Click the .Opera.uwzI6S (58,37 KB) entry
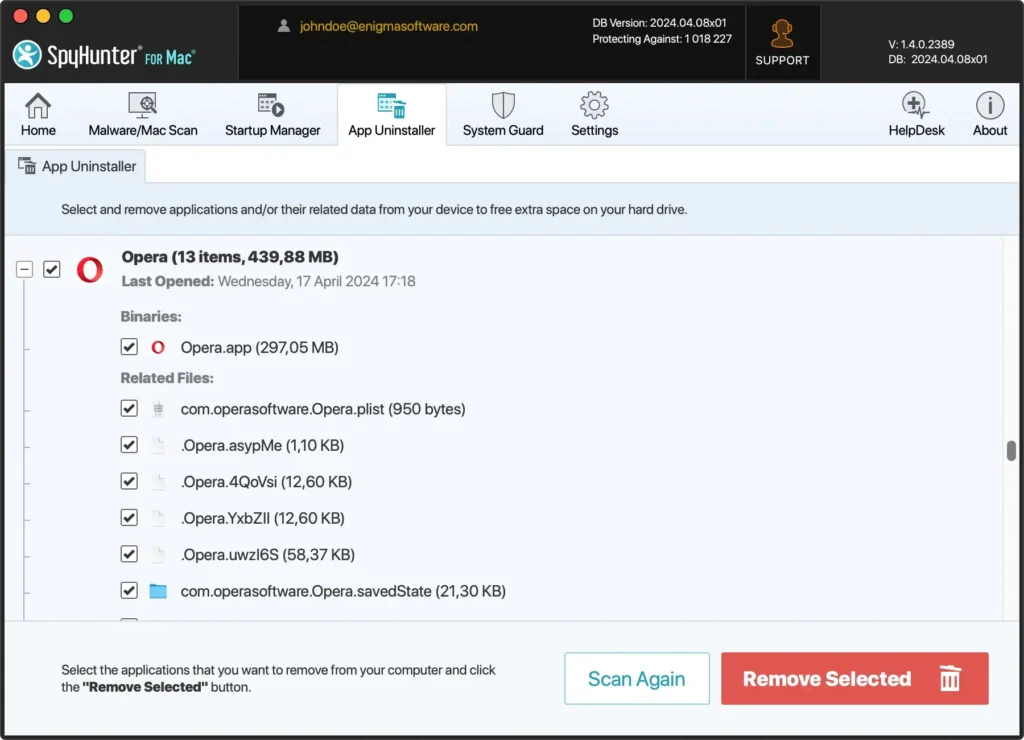Viewport: 1024px width, 740px height. (x=268, y=555)
